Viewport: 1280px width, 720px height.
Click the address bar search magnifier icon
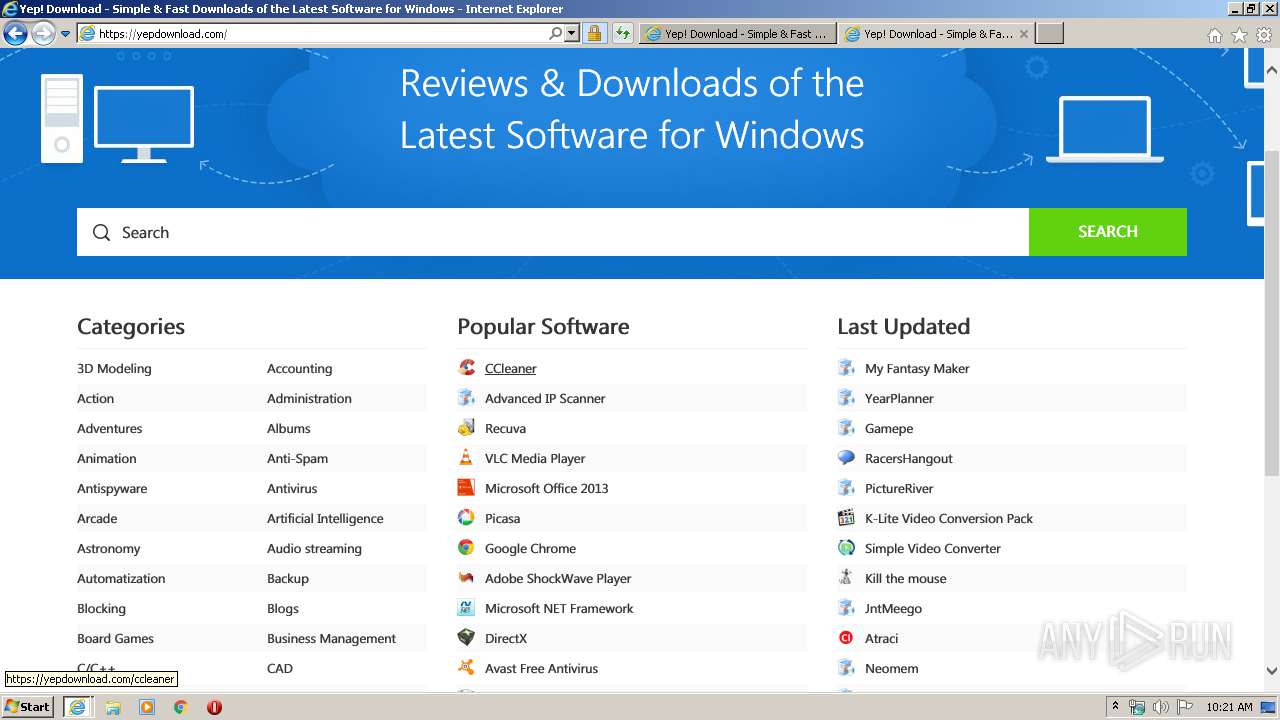[x=556, y=33]
